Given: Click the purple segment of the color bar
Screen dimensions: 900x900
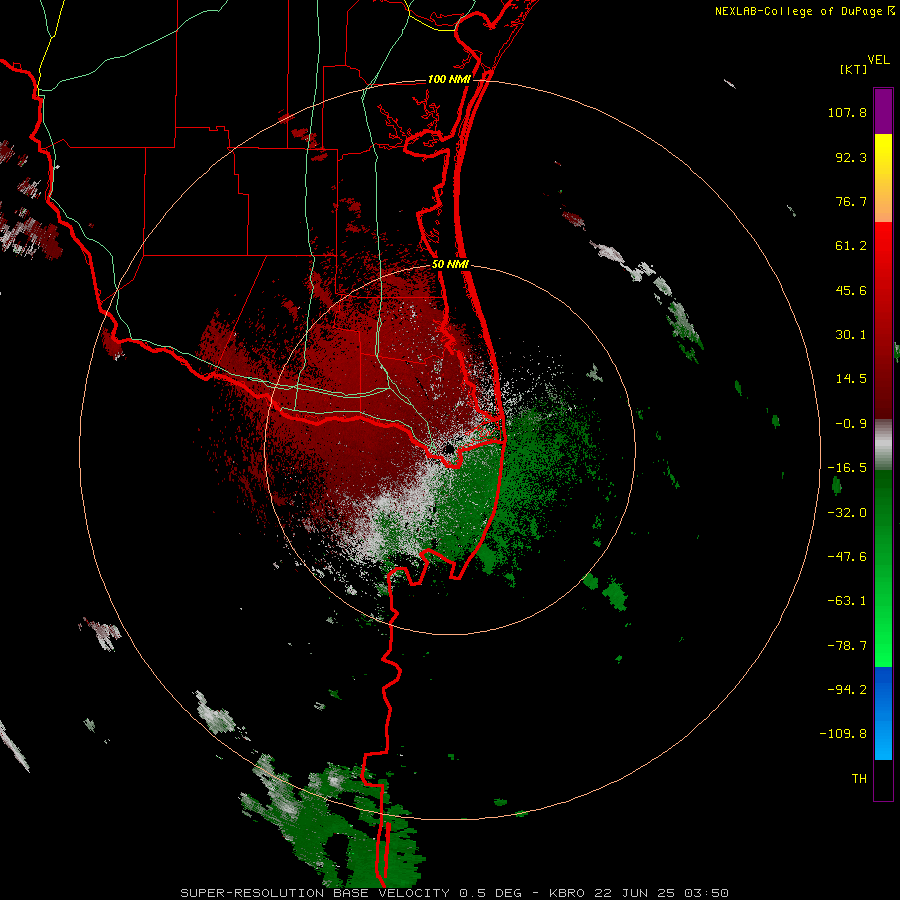Looking at the screenshot, I should coord(883,112).
